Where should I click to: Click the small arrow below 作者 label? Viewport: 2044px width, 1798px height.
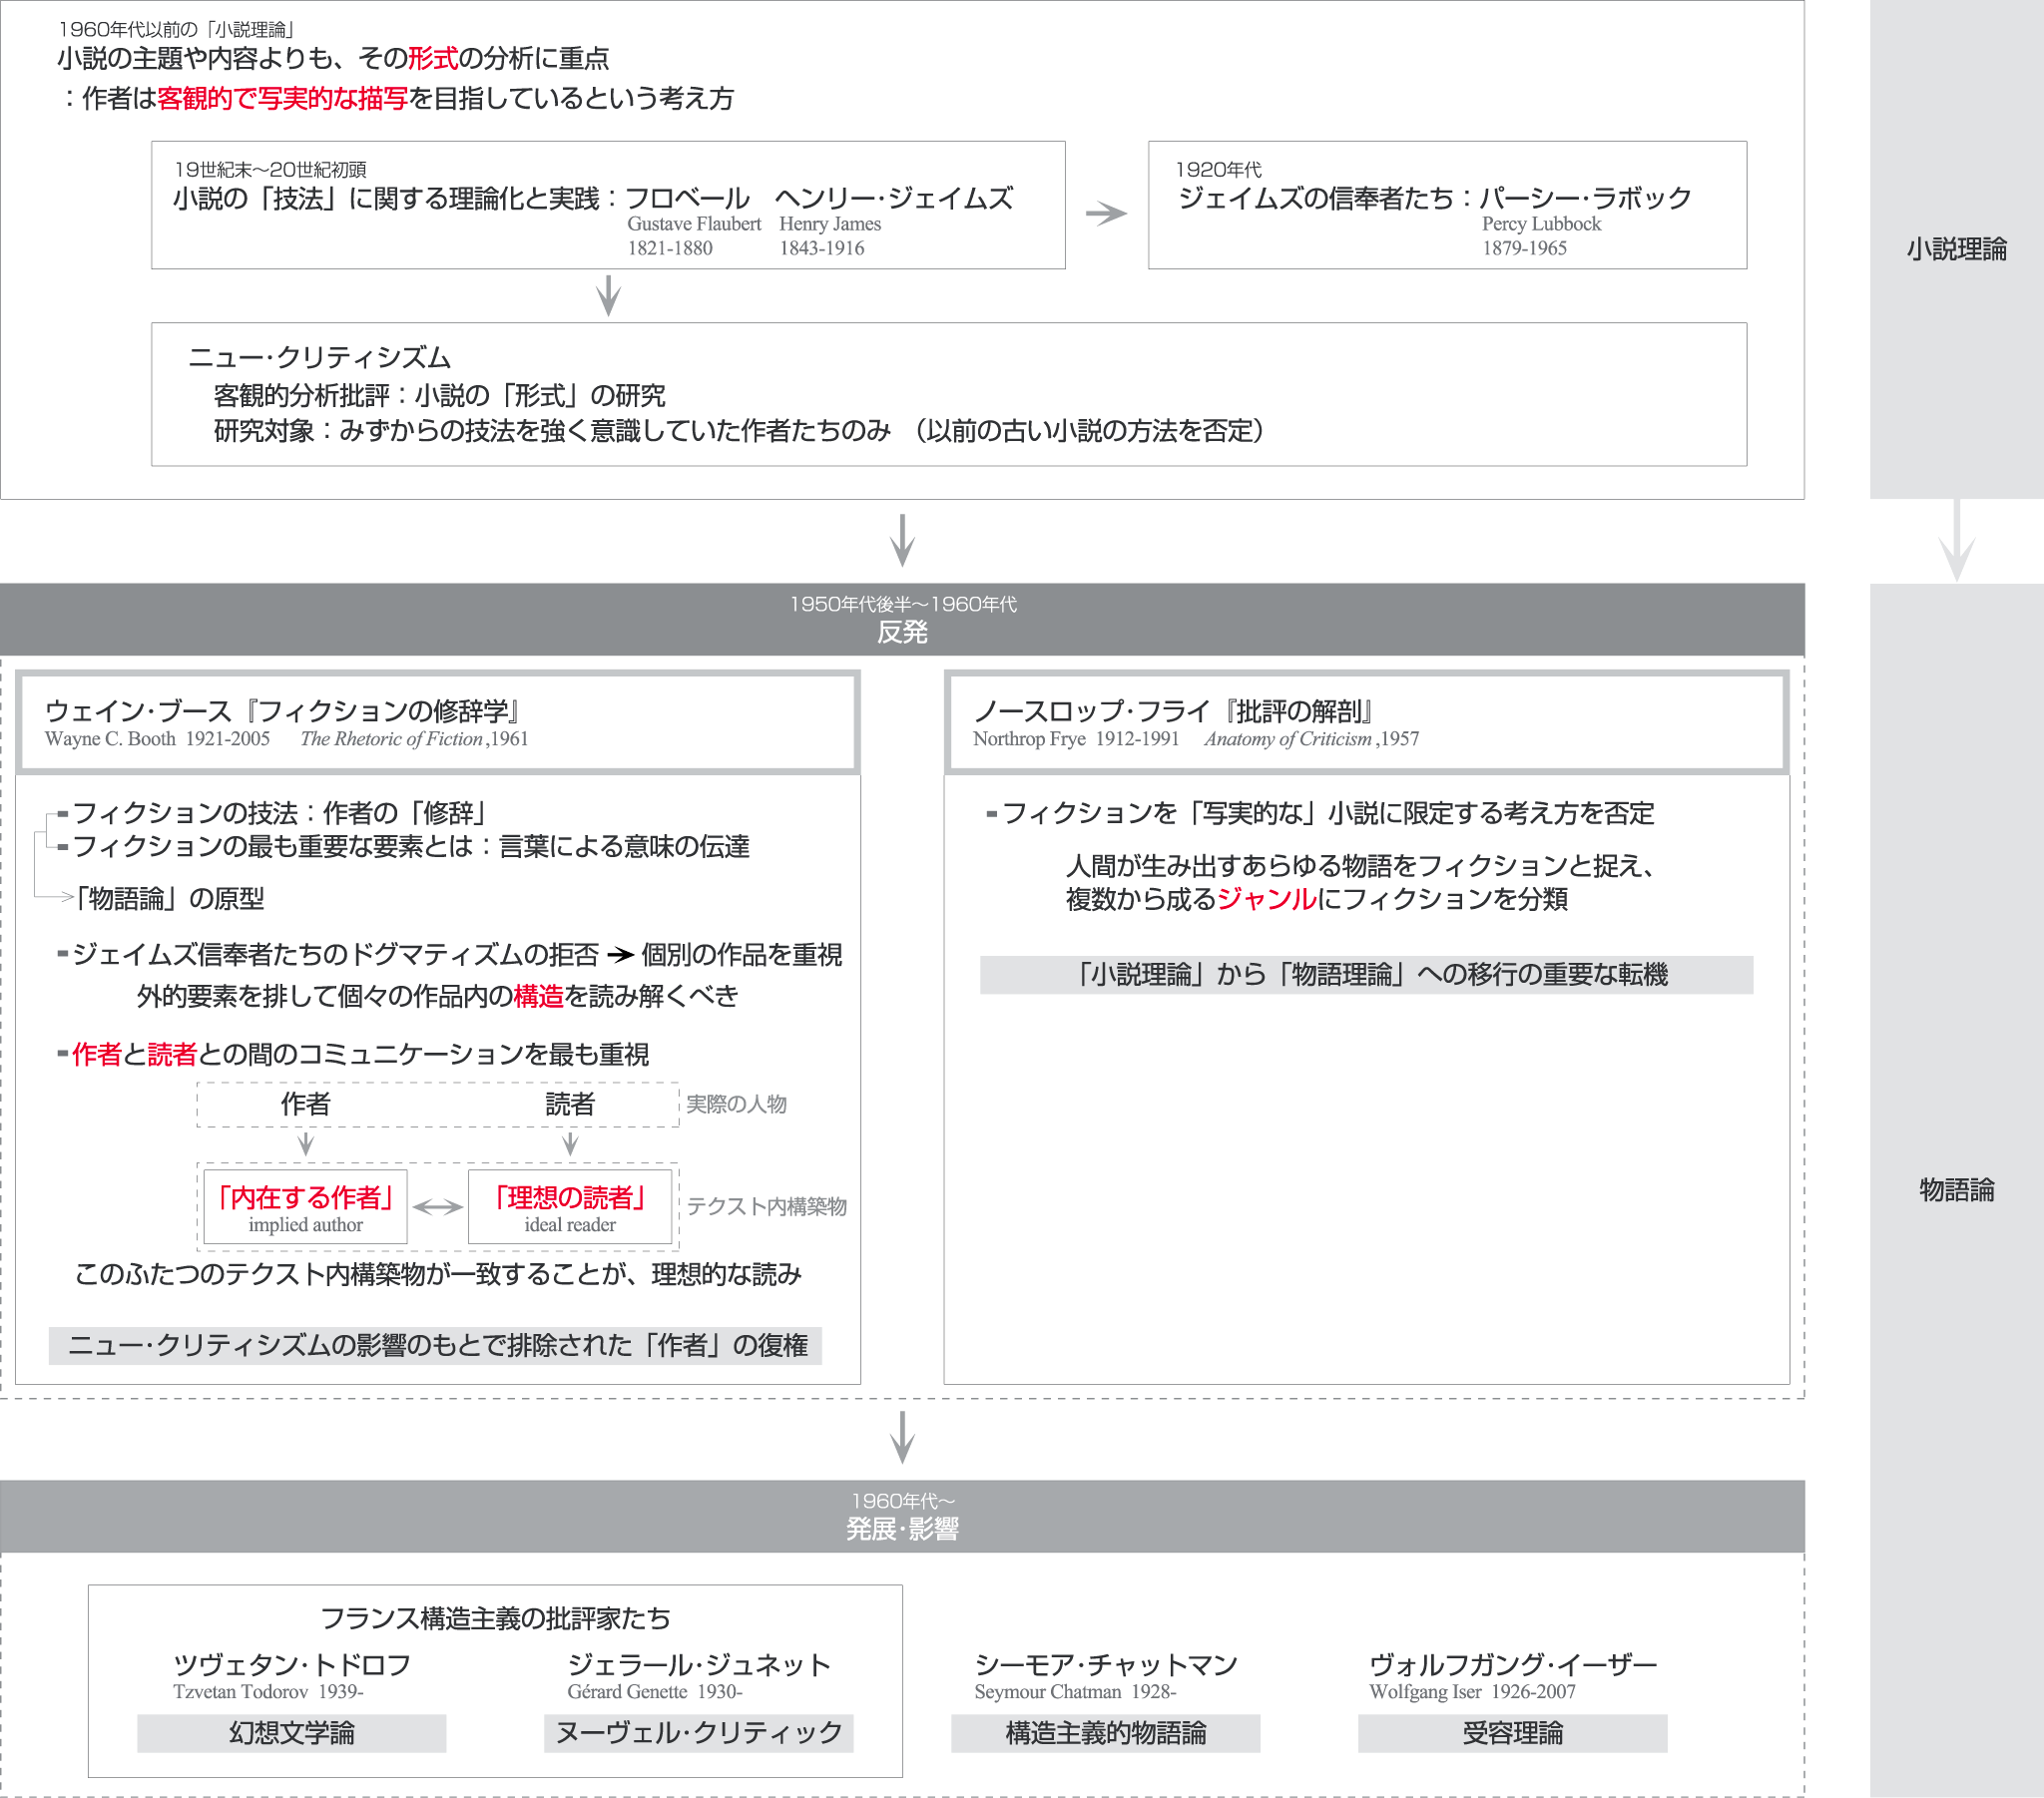pyautogui.click(x=306, y=1144)
